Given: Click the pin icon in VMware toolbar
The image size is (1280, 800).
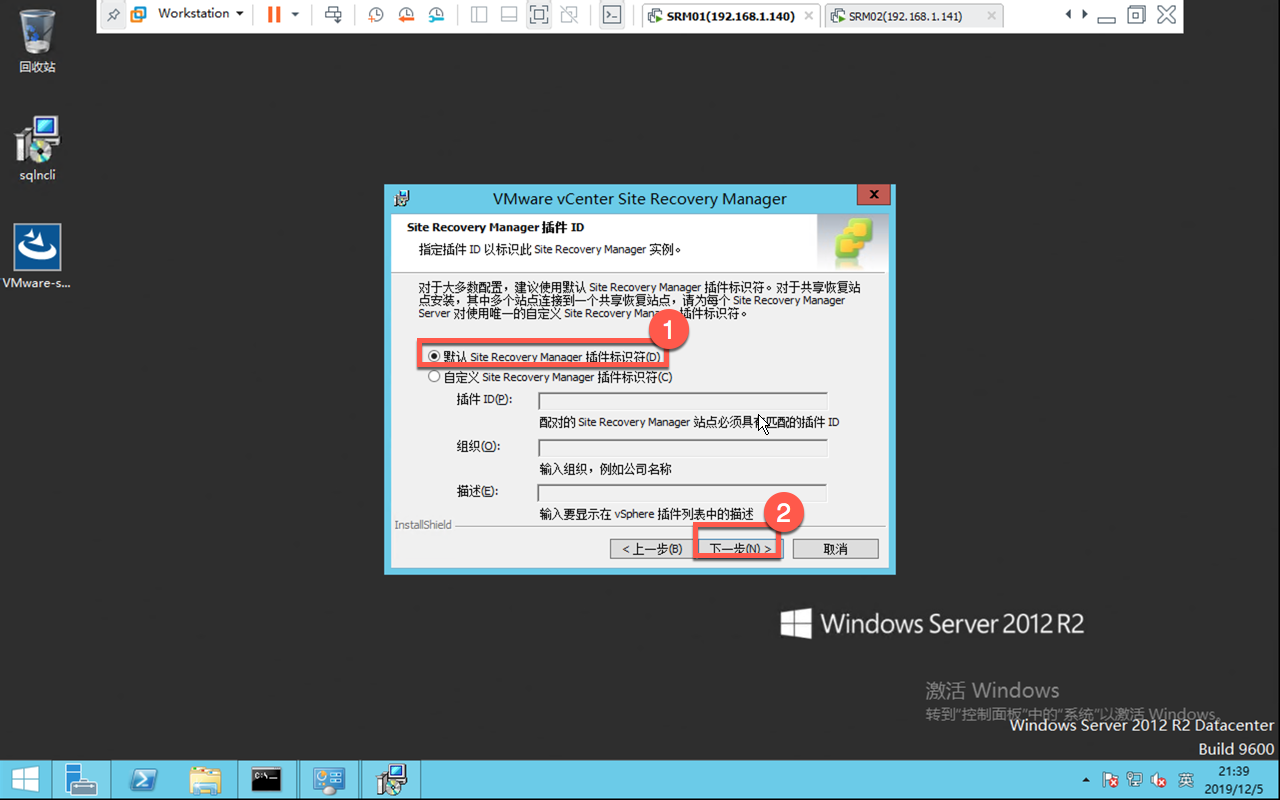Looking at the screenshot, I should 113,15.
